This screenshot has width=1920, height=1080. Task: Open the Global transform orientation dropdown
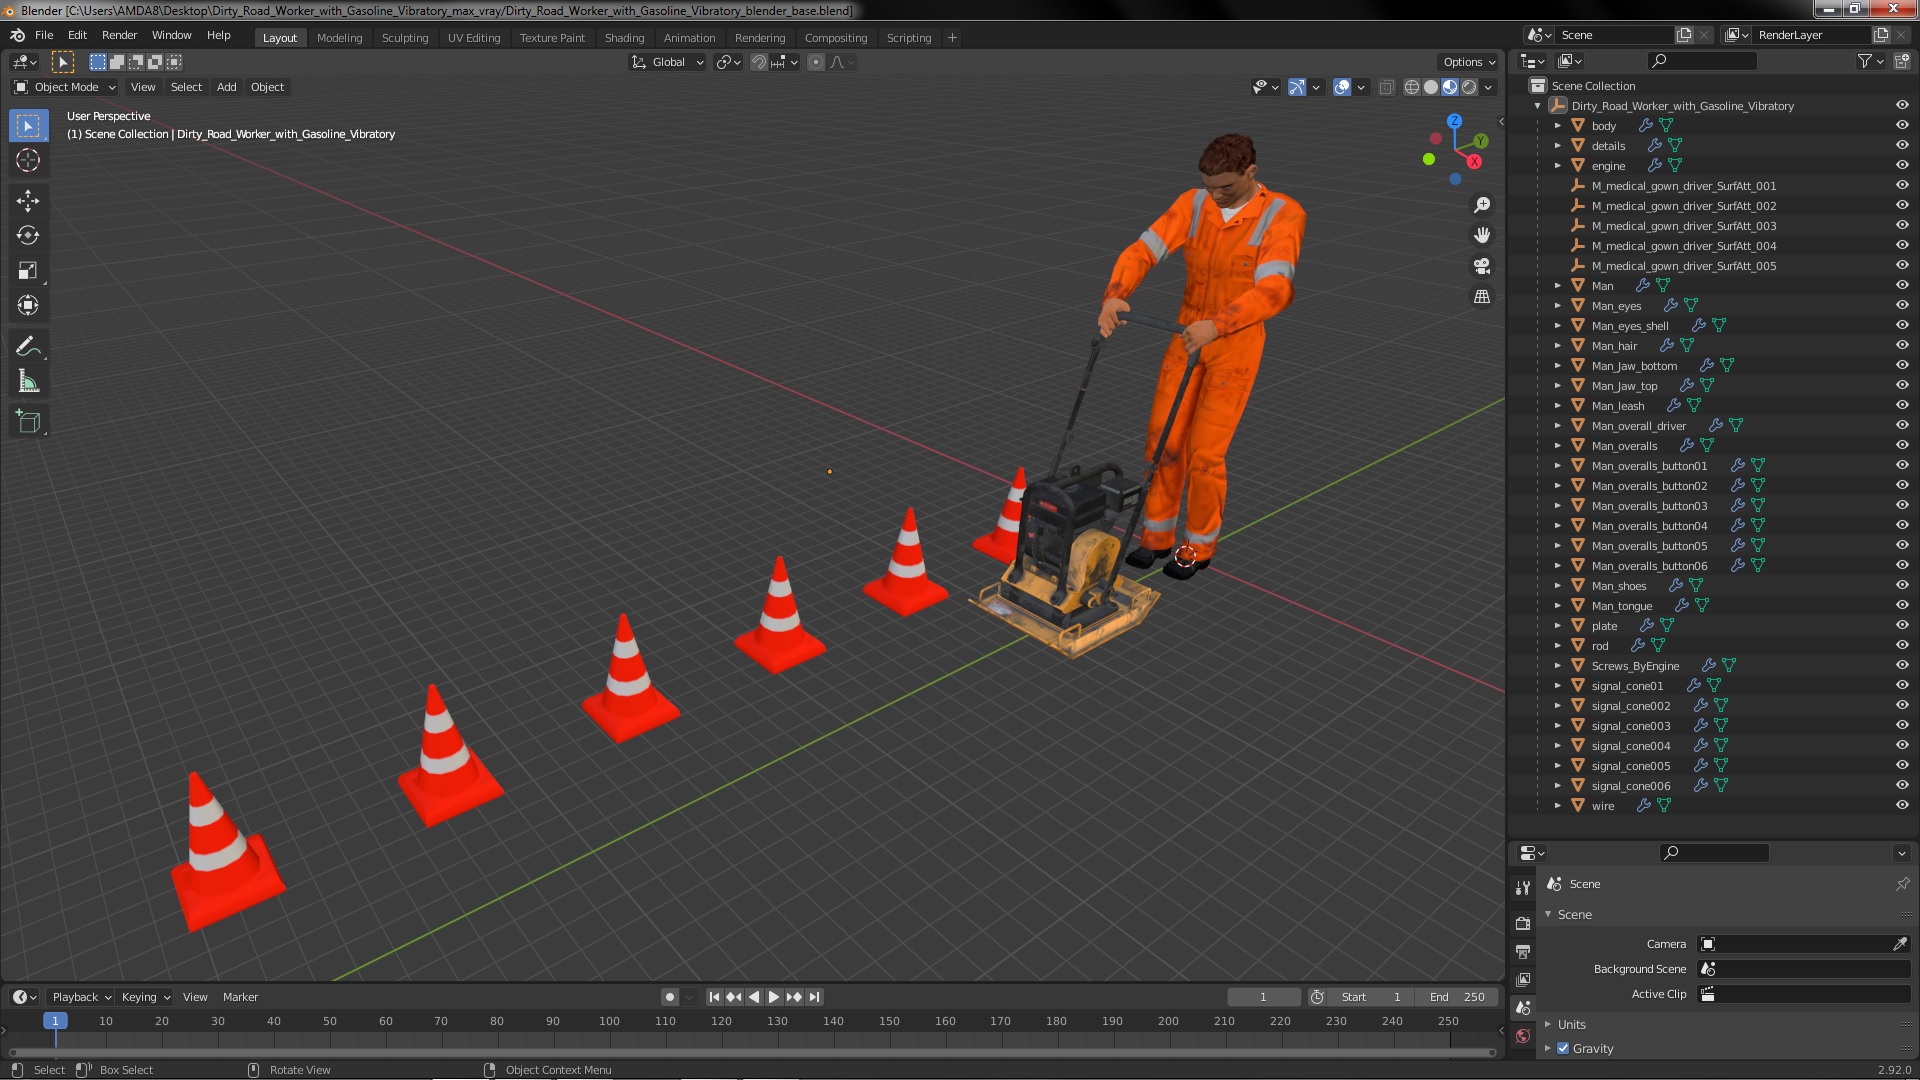(667, 62)
